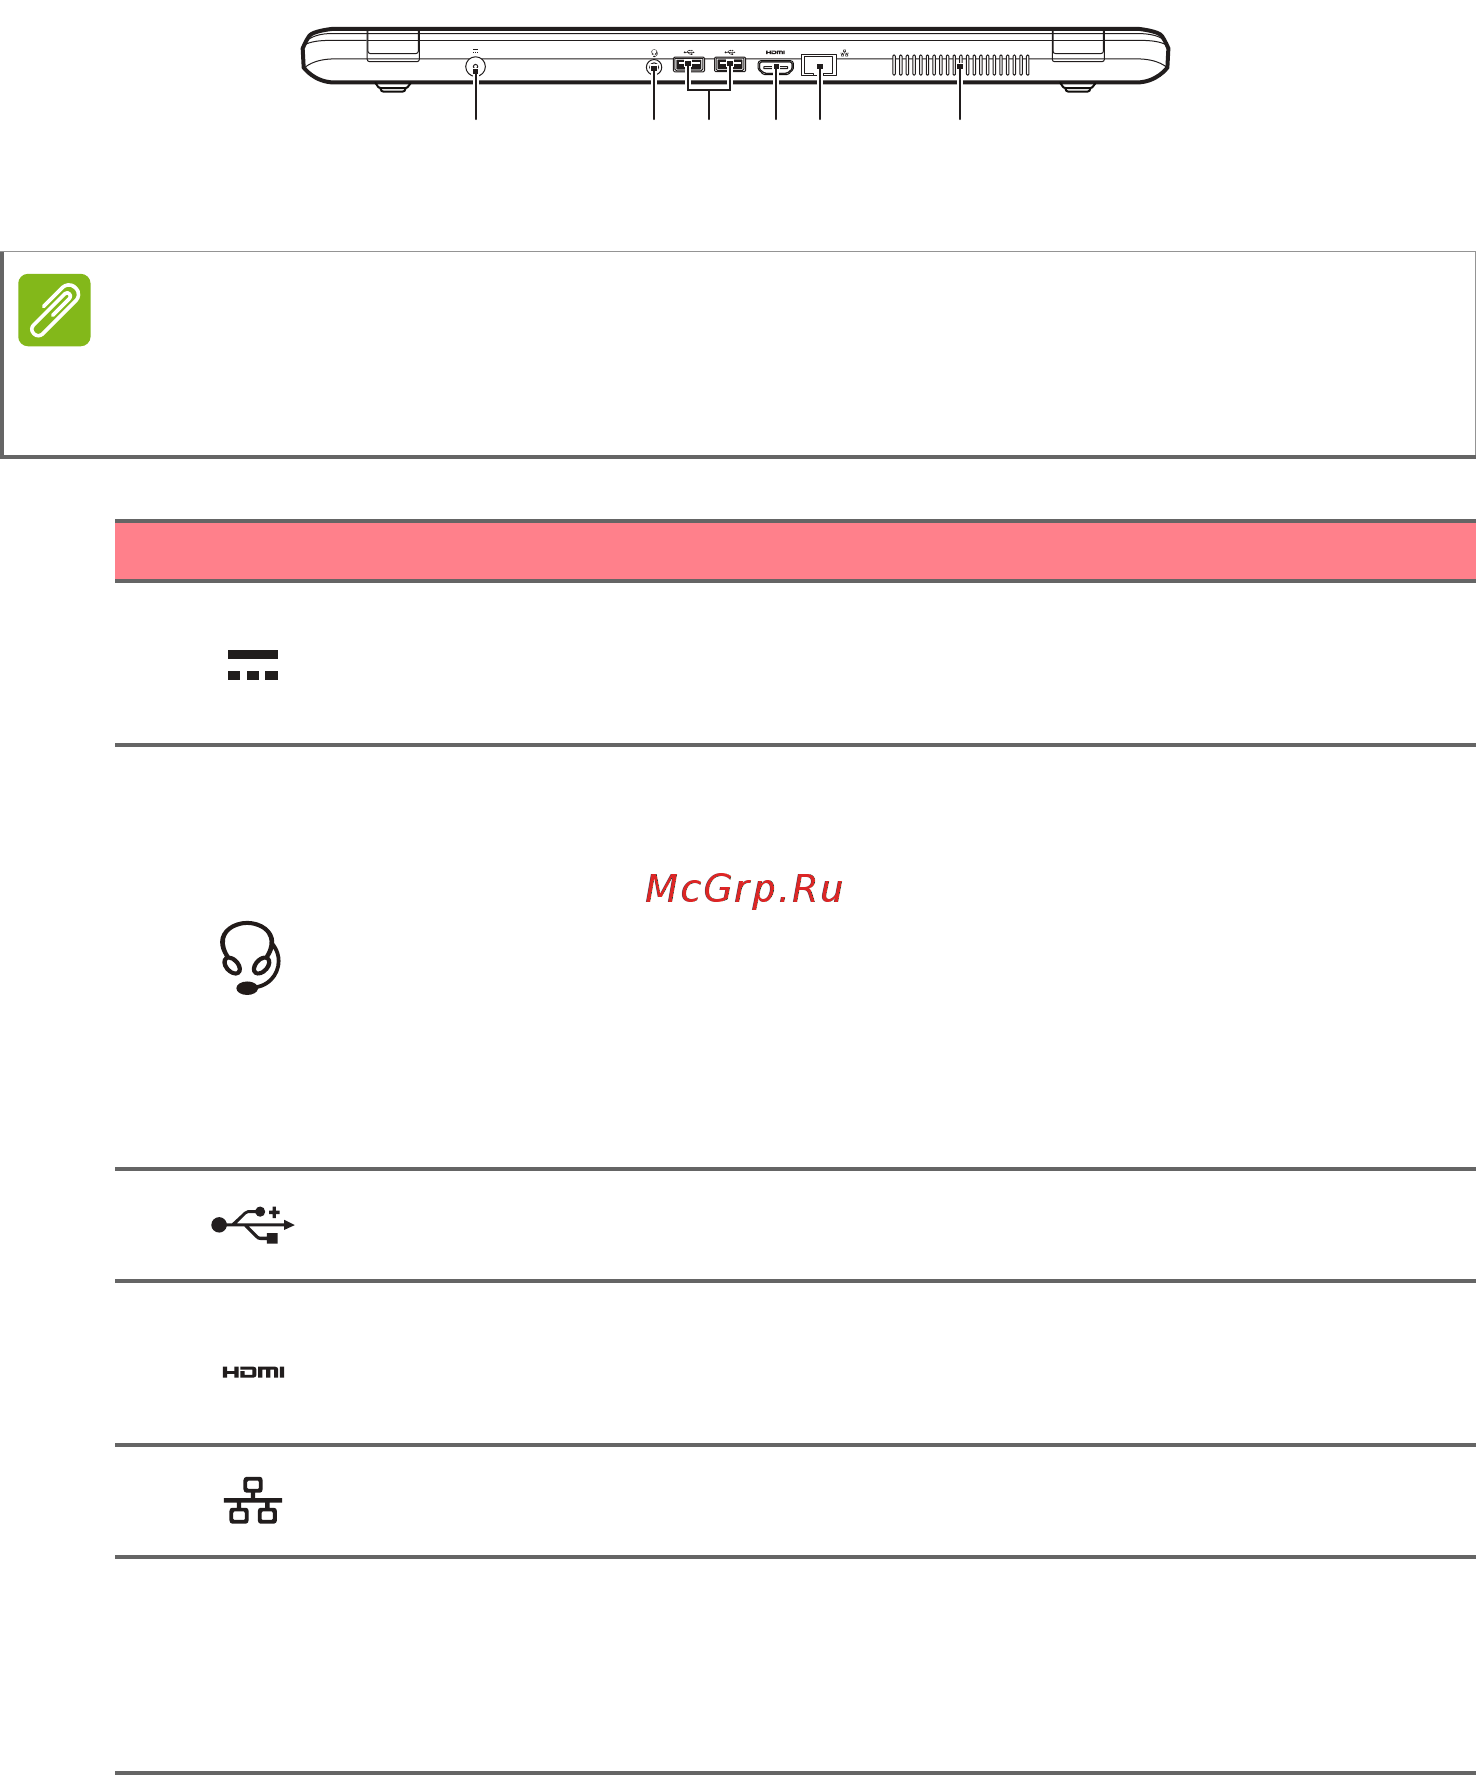Click the Ethernet port on laptop diagram

click(x=819, y=67)
